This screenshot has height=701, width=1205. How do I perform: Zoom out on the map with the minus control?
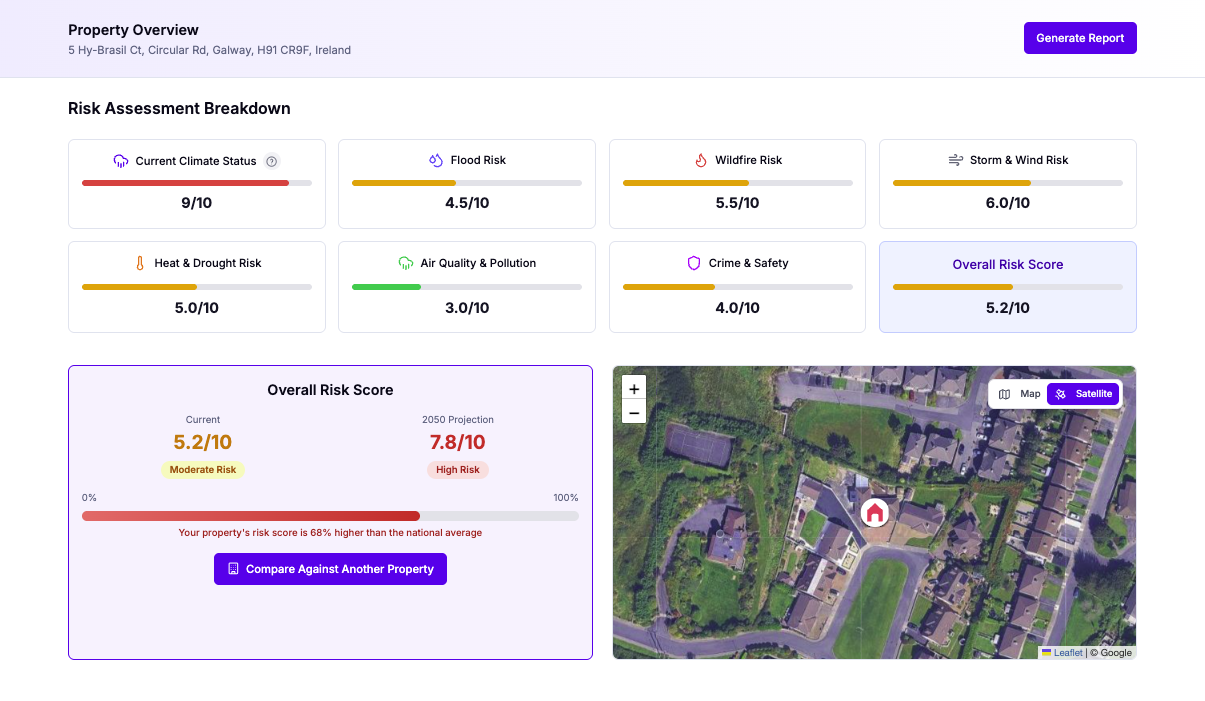point(634,411)
